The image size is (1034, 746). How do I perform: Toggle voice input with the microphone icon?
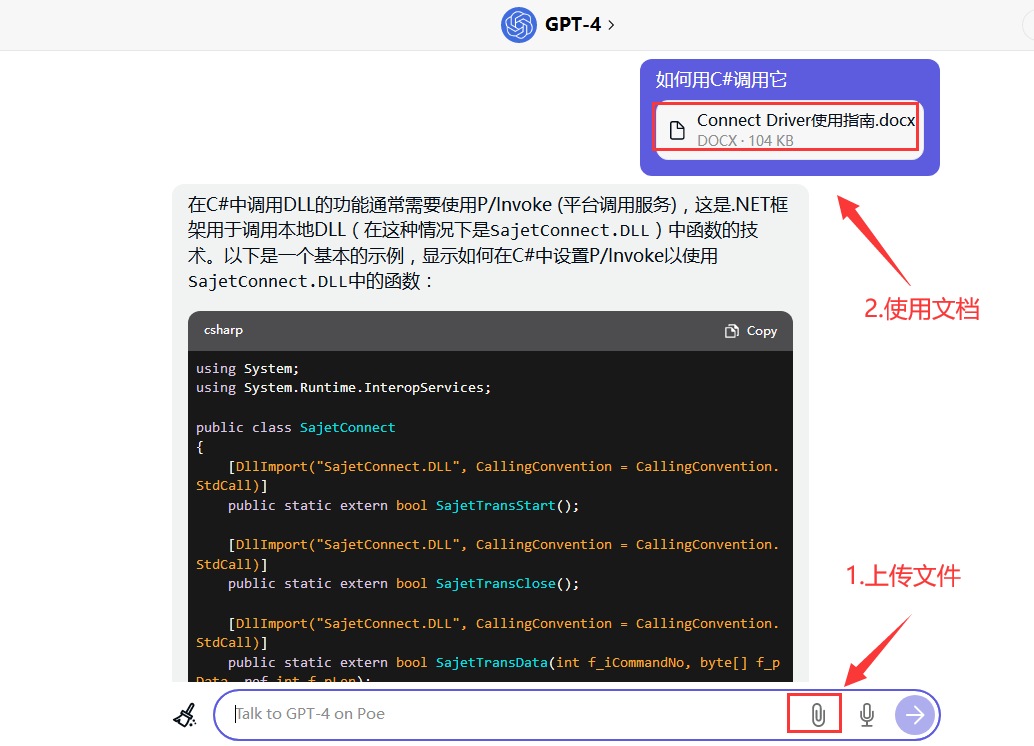(x=867, y=714)
